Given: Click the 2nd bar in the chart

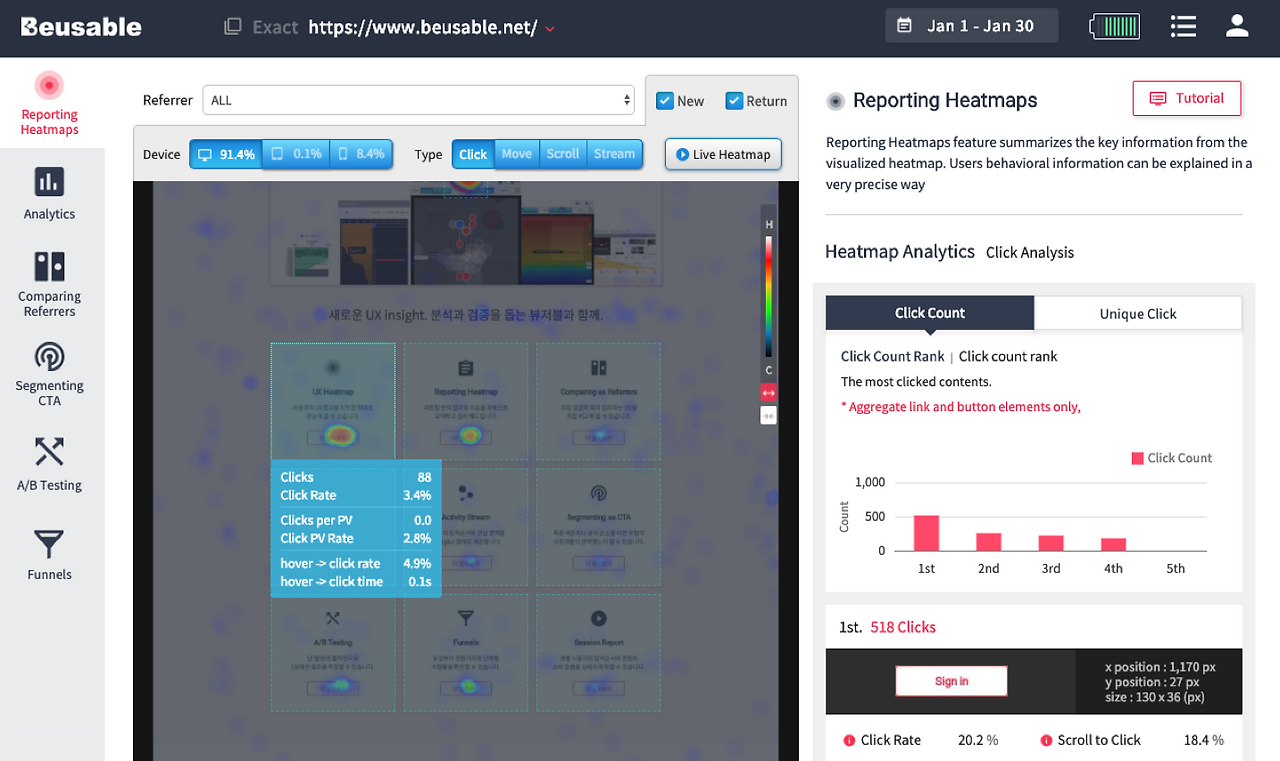Looking at the screenshot, I should tap(989, 542).
